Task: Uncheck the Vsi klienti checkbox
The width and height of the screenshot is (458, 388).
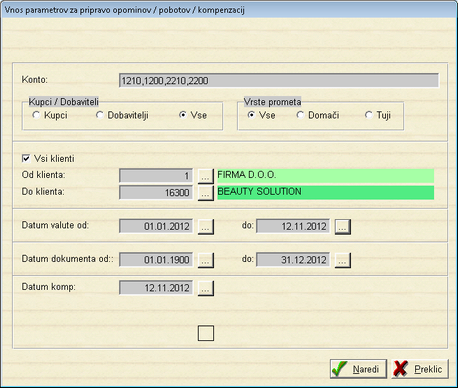Action: point(26,159)
